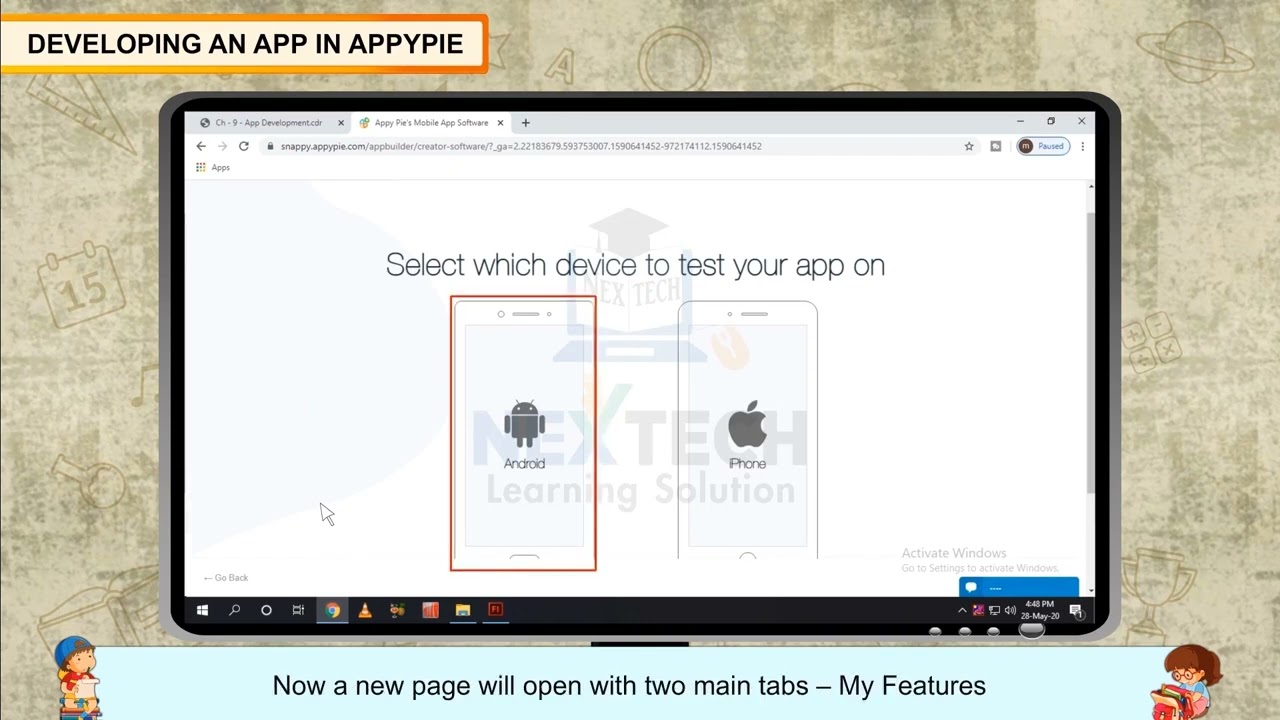Screen dimensions: 1280x720
Task: Open the Paused profile button
Action: pyautogui.click(x=1043, y=146)
